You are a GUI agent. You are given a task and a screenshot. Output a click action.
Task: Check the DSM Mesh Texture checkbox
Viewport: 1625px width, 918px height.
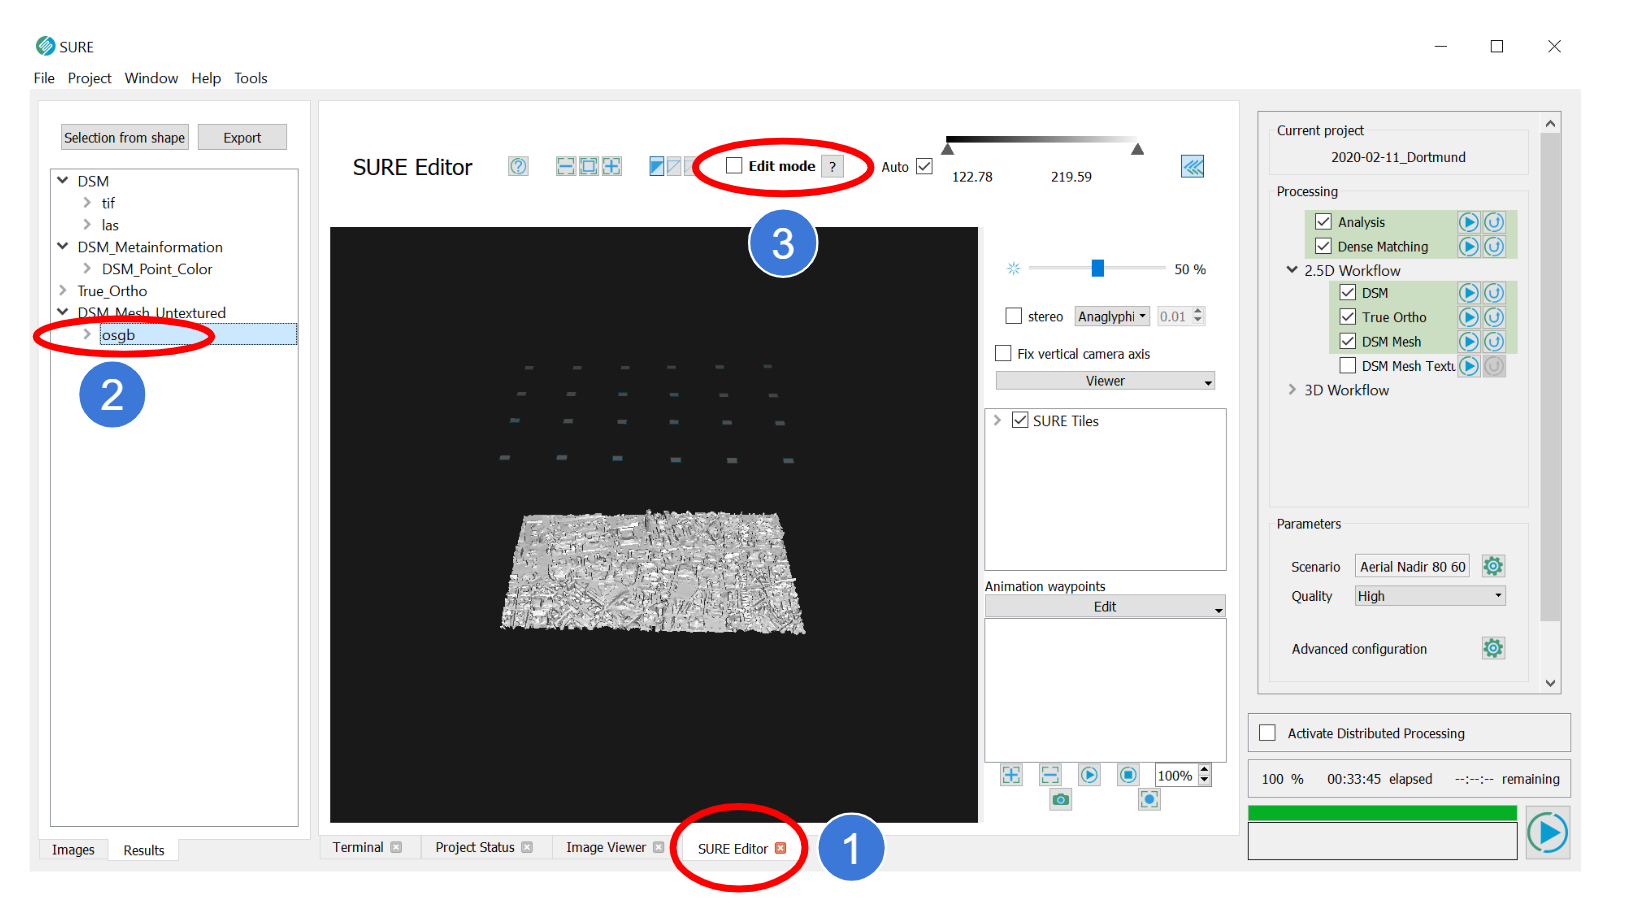(x=1347, y=366)
